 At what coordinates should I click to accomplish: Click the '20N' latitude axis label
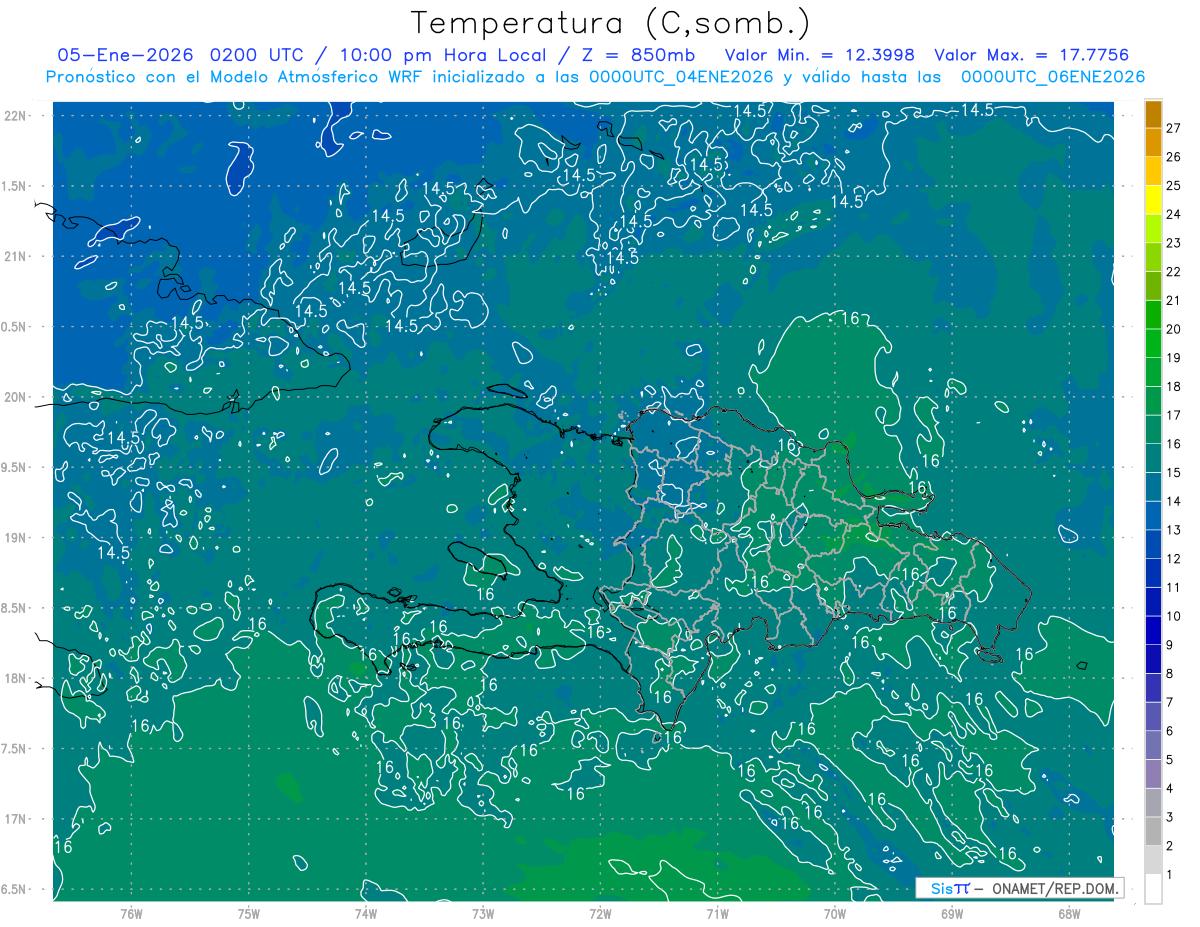(14, 397)
